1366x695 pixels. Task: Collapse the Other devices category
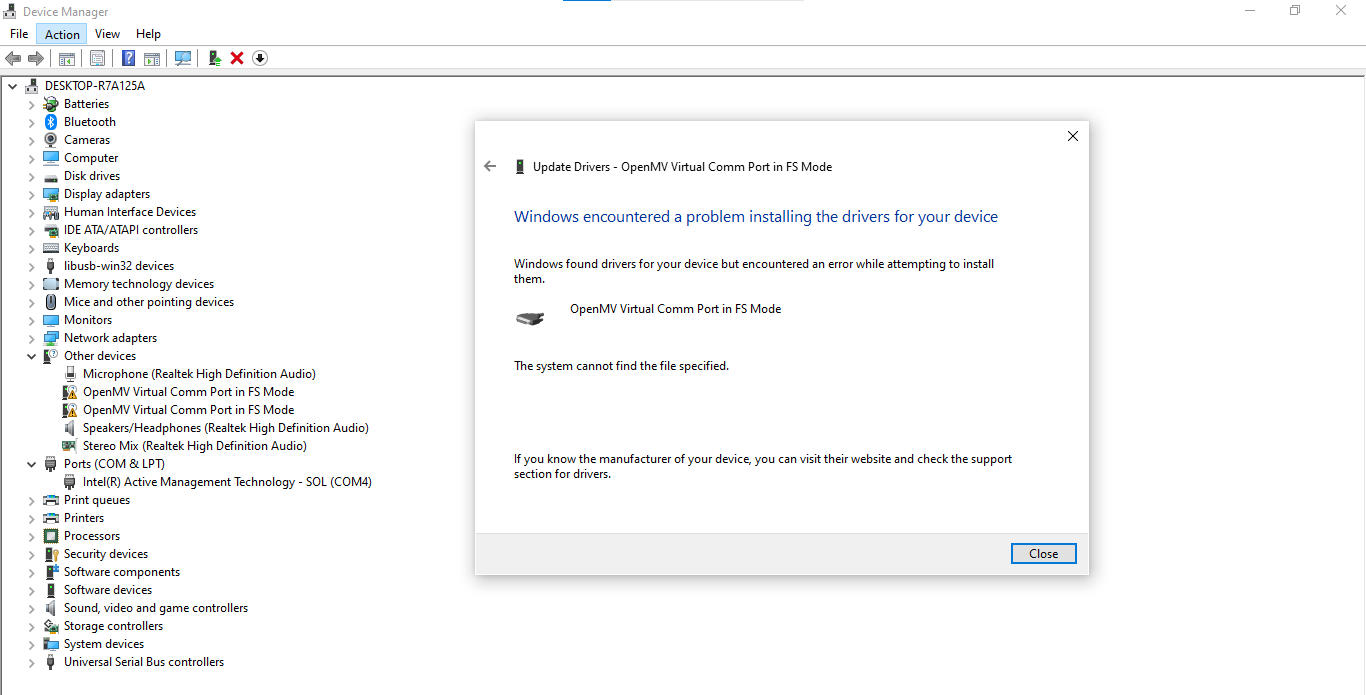point(31,356)
